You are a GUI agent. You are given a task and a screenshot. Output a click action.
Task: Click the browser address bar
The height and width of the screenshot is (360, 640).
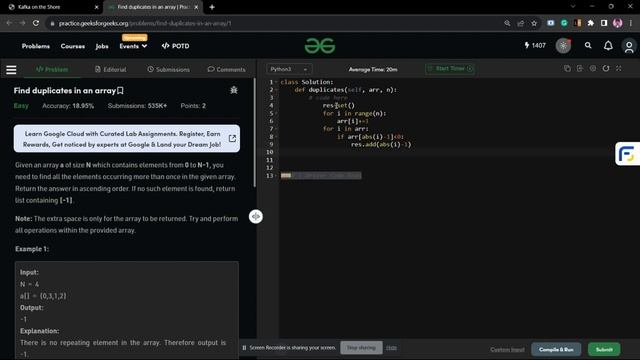(x=273, y=23)
